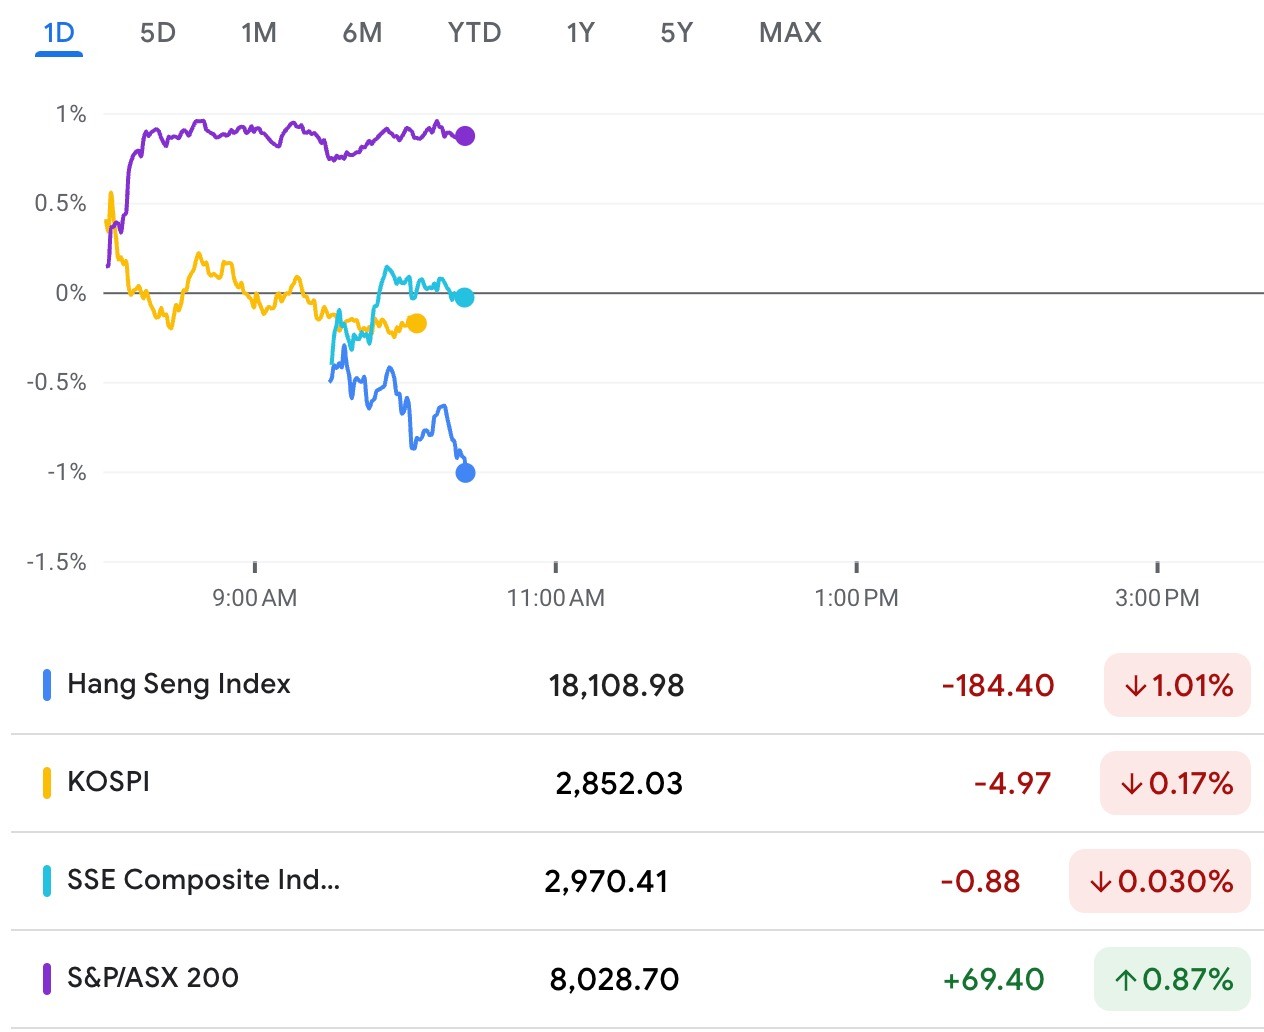Click the S&P/ASX 200 0.87% up badge
1264x1032 pixels.
[x=1172, y=979]
